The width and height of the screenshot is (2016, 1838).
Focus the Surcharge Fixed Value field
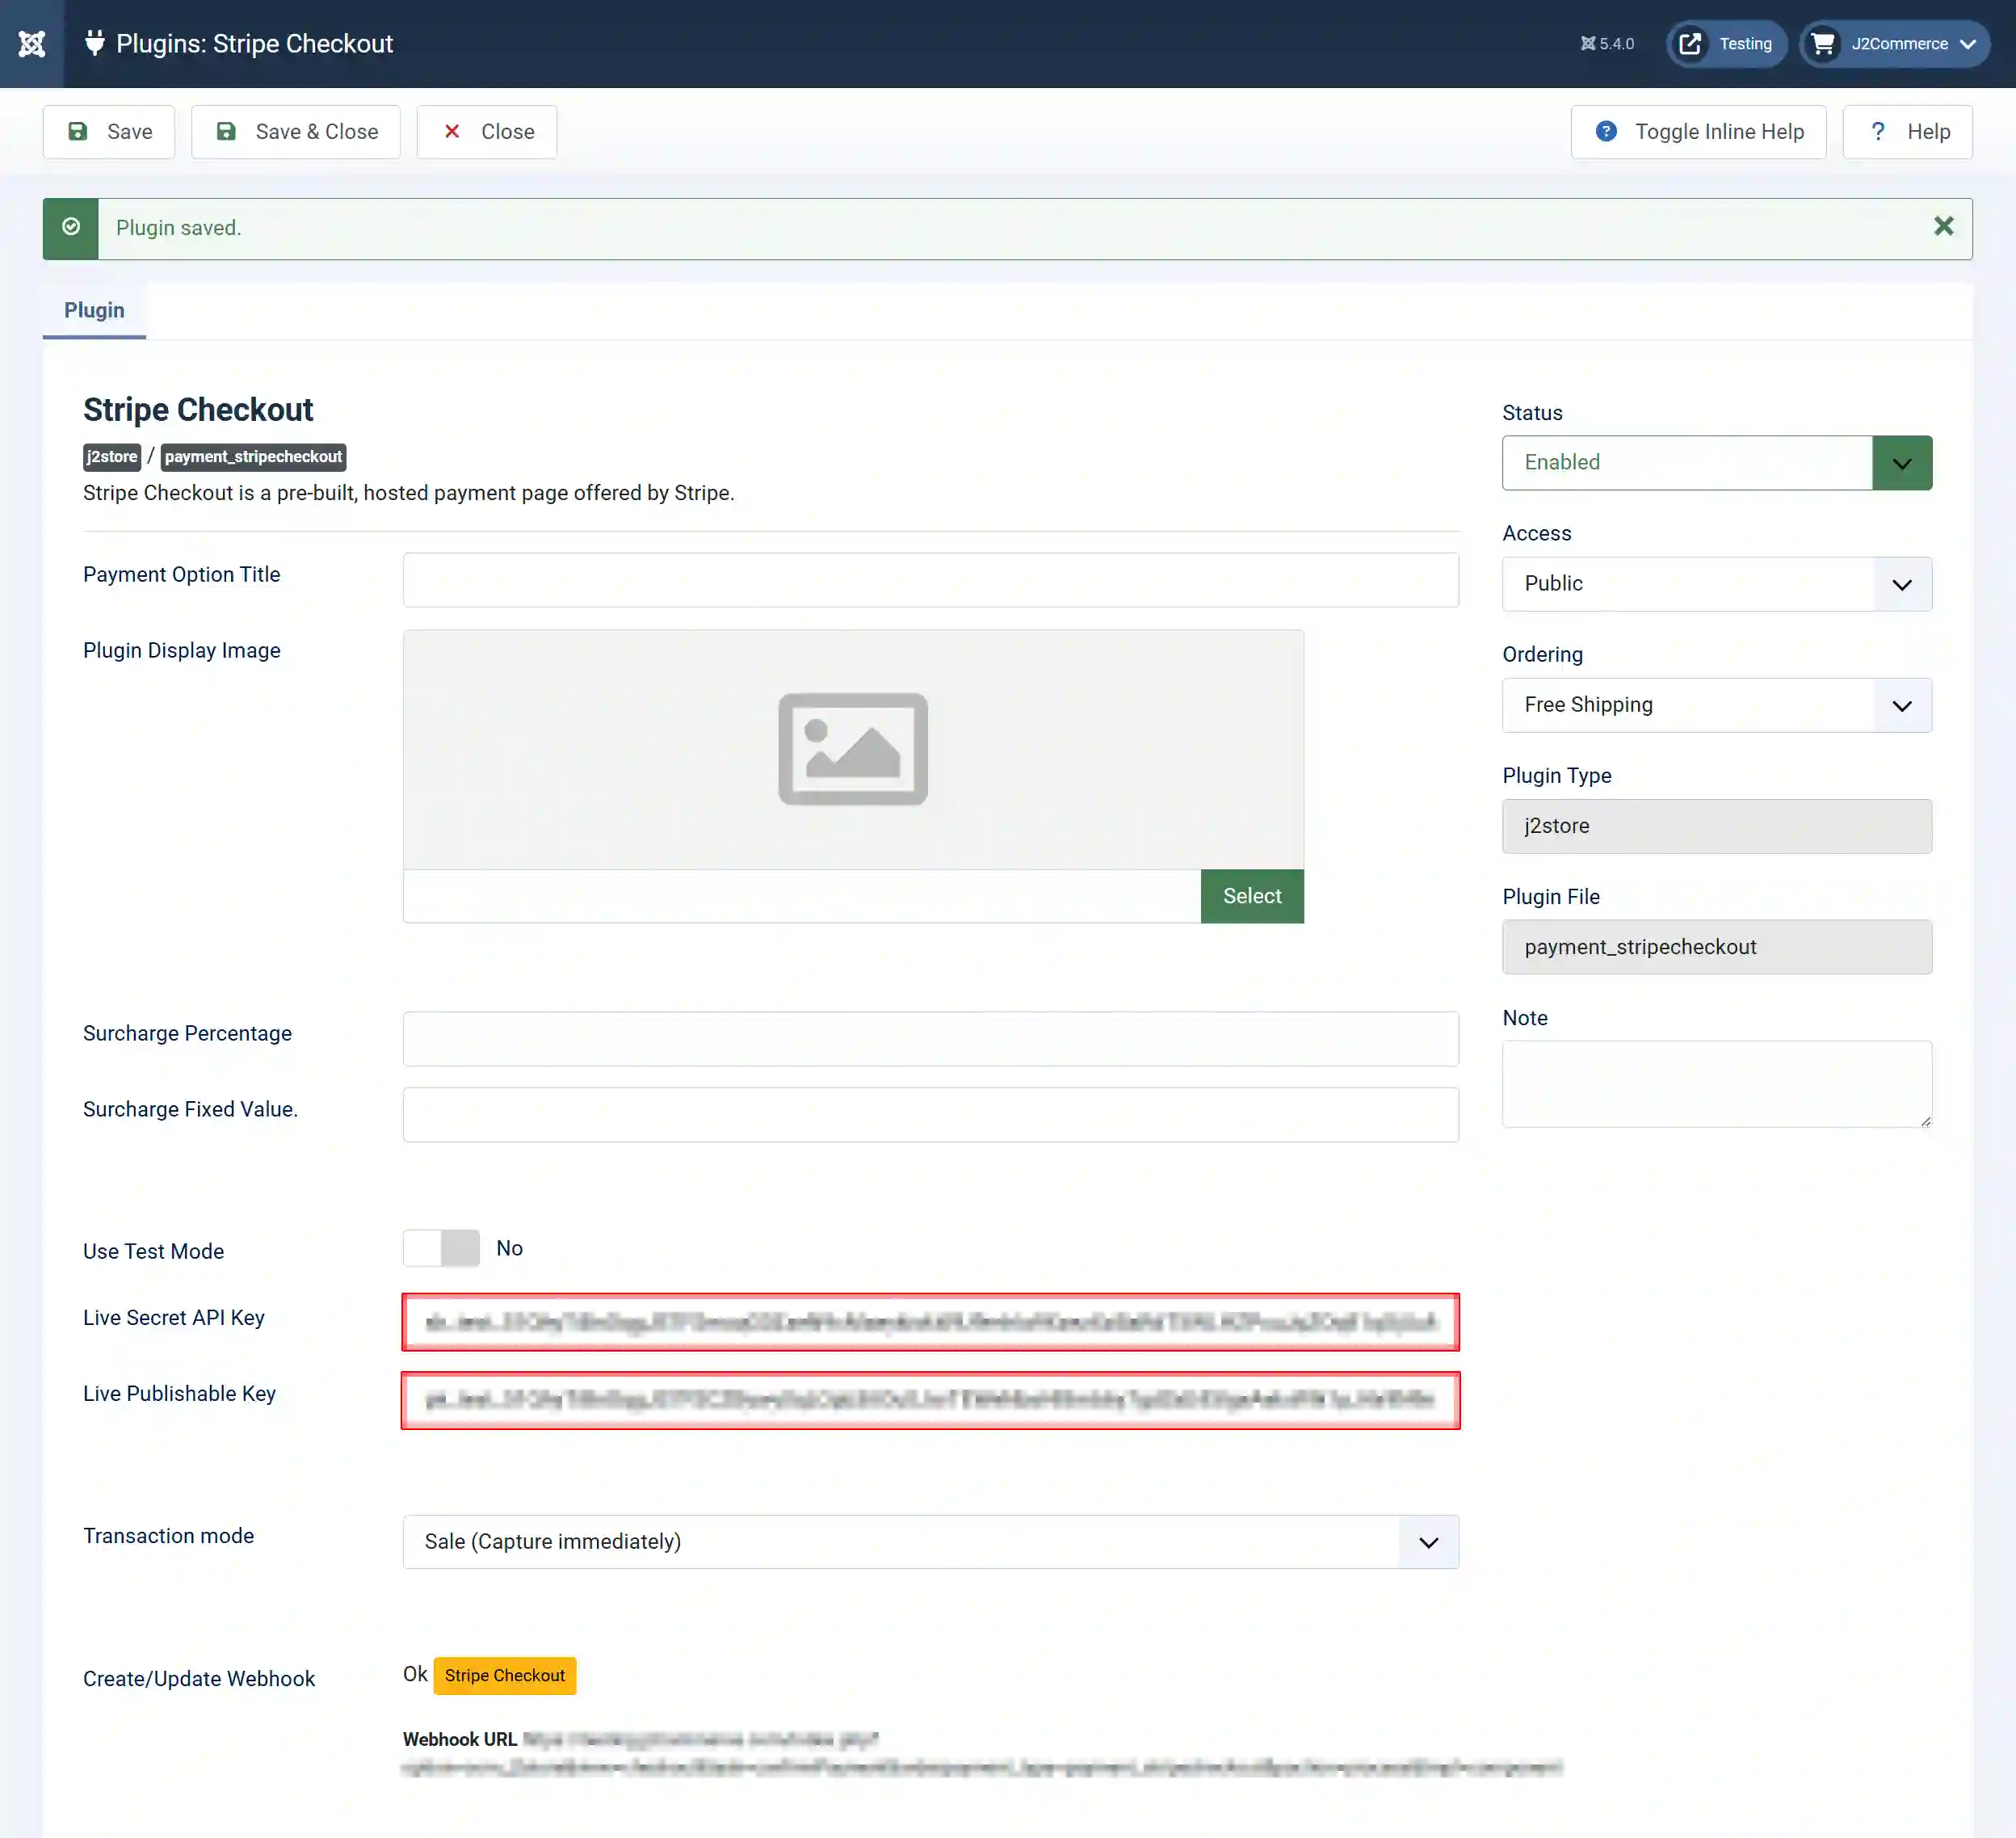[x=930, y=1115]
